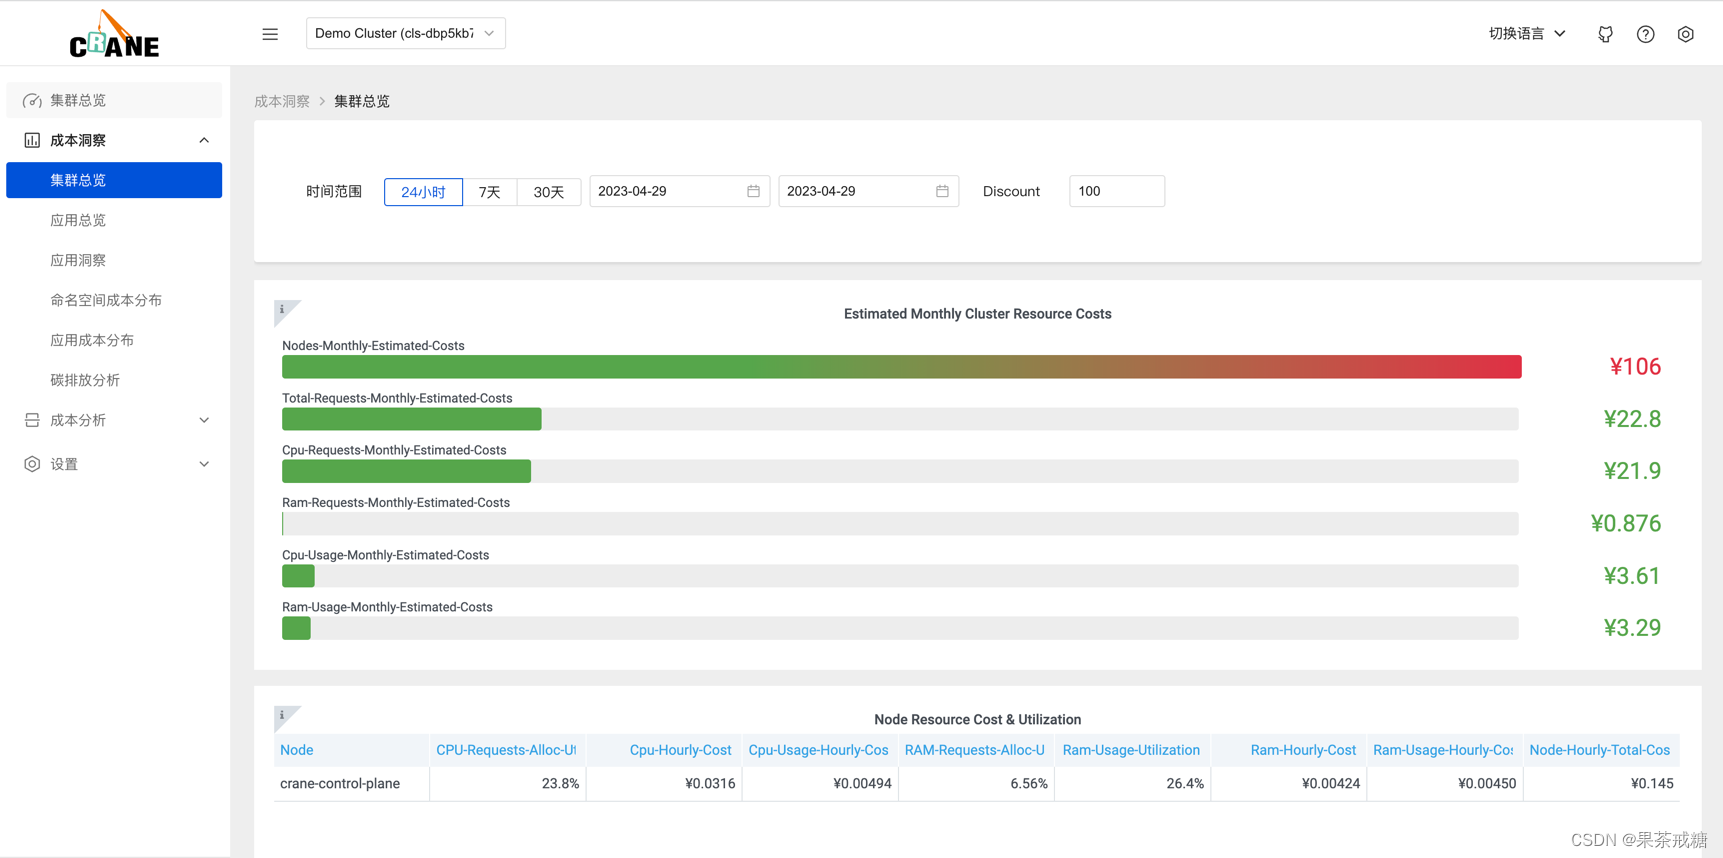Open 命名空间成本分布 menu item
1723x858 pixels.
[x=114, y=300]
